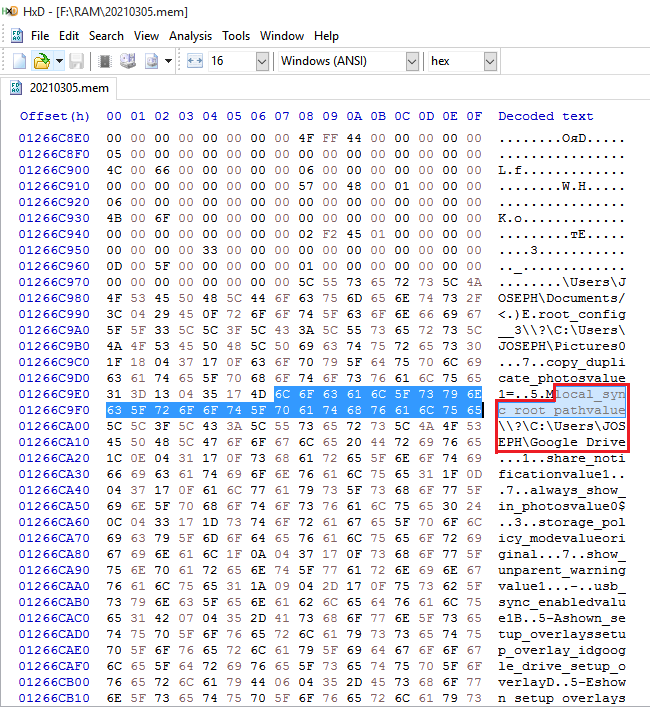Select offset 01266C970 in the offset column
650x707 pixels.
pyautogui.click(x=54, y=282)
